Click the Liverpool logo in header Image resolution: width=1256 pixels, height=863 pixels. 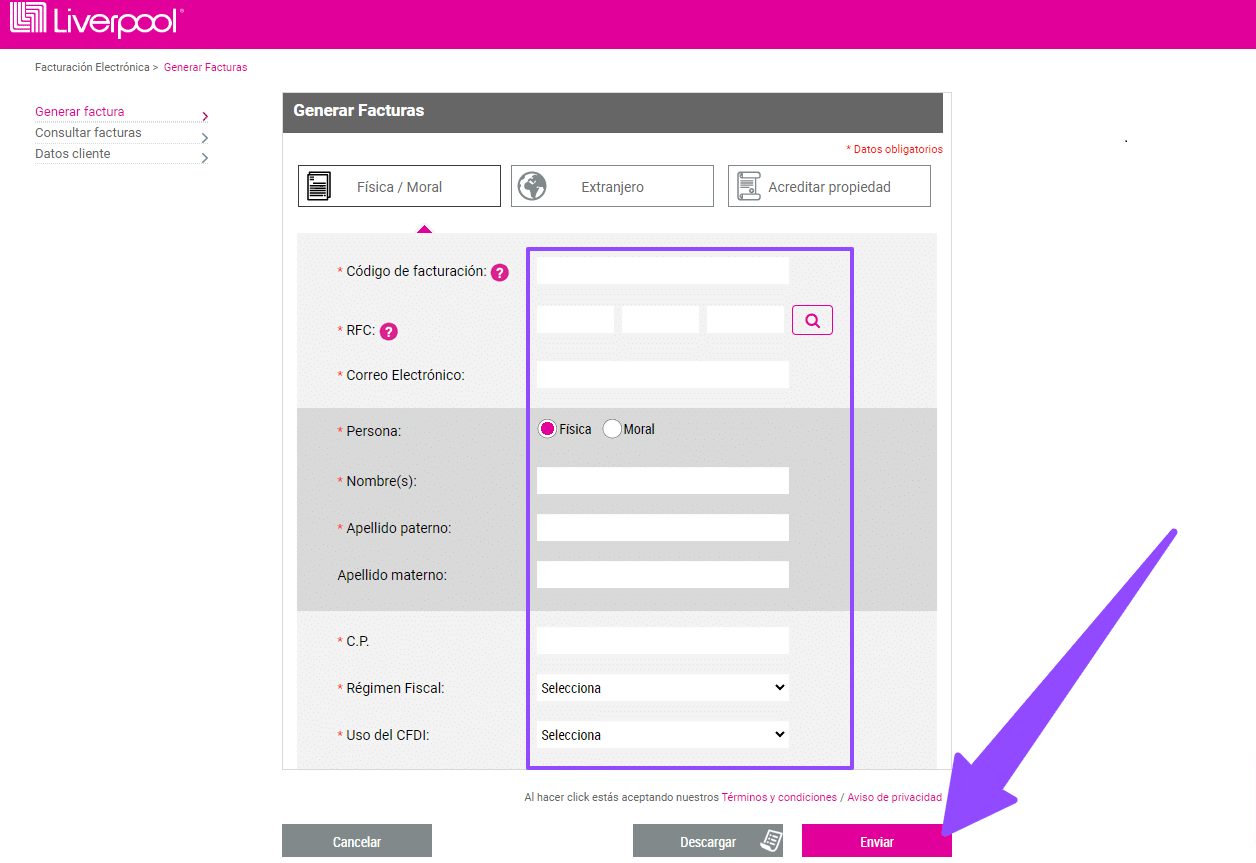tap(97, 21)
